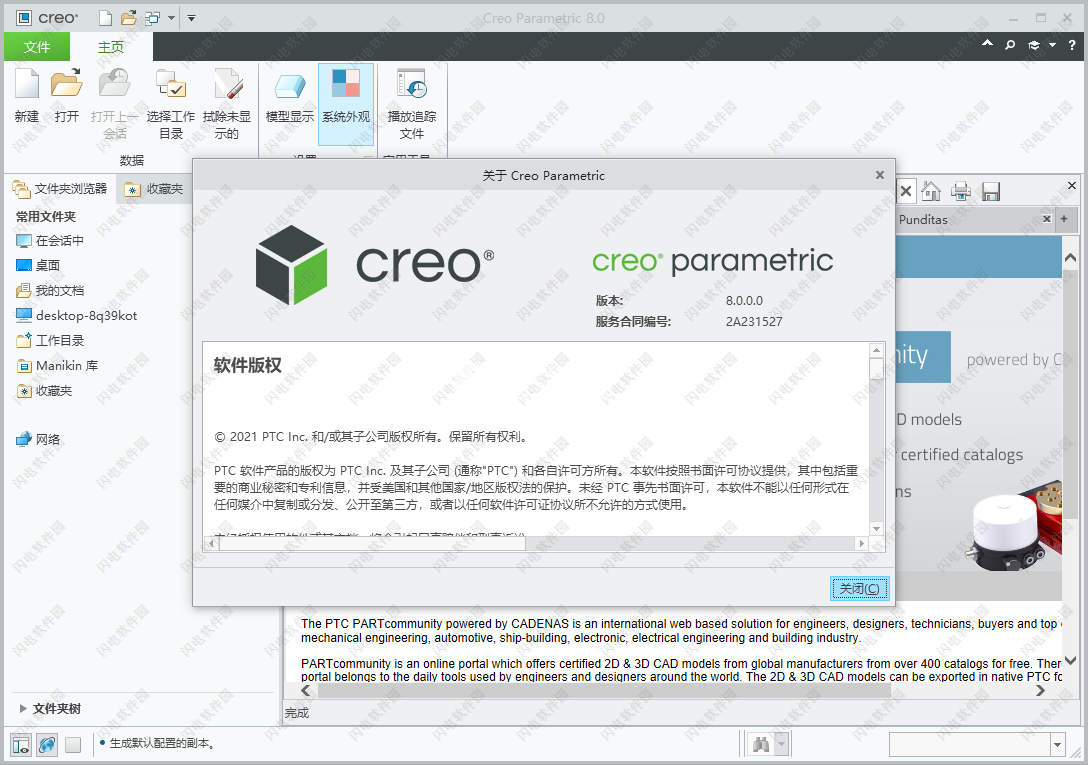Click the left arrow of the copyright horizontal scrollbar
The image size is (1088, 765).
pos(211,543)
